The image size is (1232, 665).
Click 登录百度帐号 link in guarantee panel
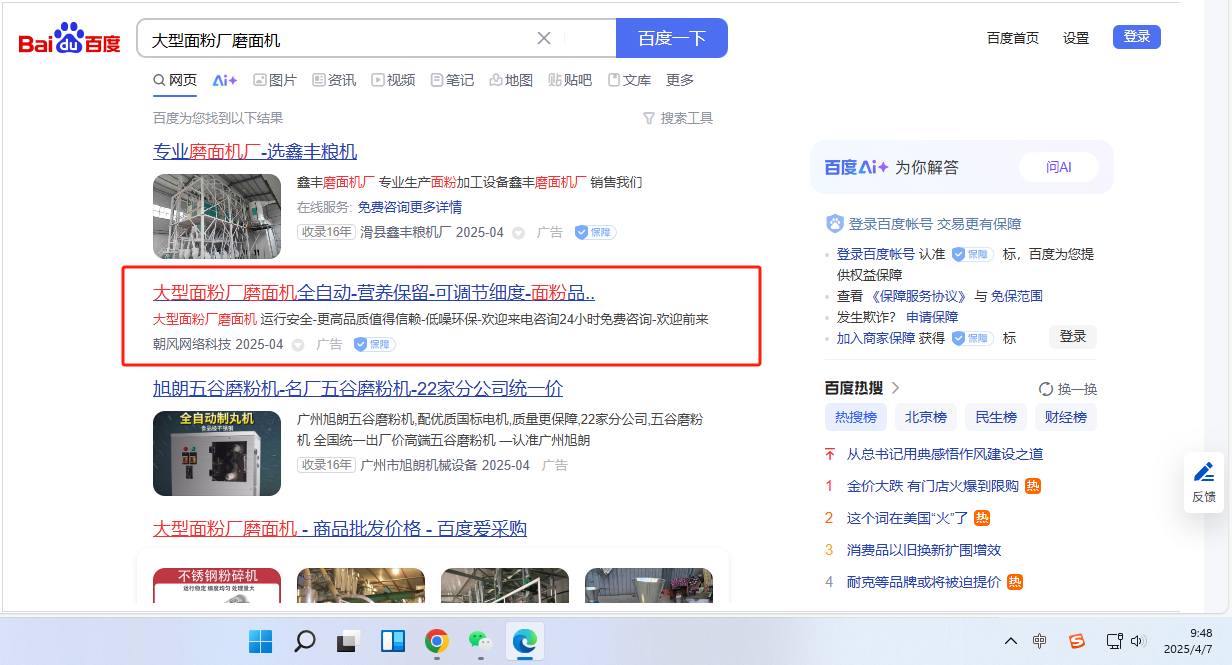point(876,254)
